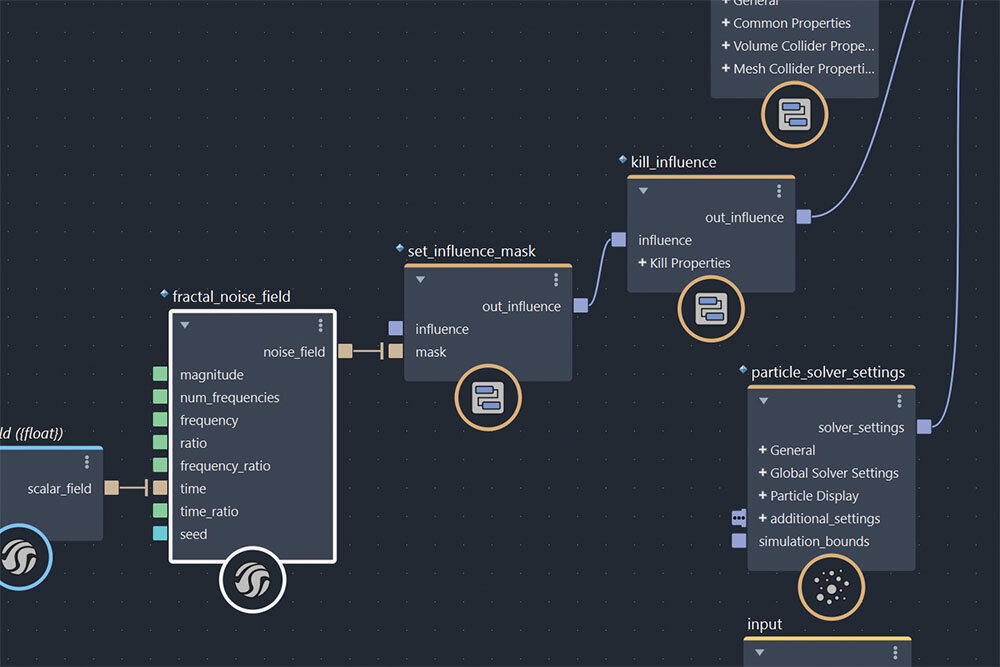
Task: Collapse the set_influence_mask node with its triangle
Action: (x=420, y=279)
